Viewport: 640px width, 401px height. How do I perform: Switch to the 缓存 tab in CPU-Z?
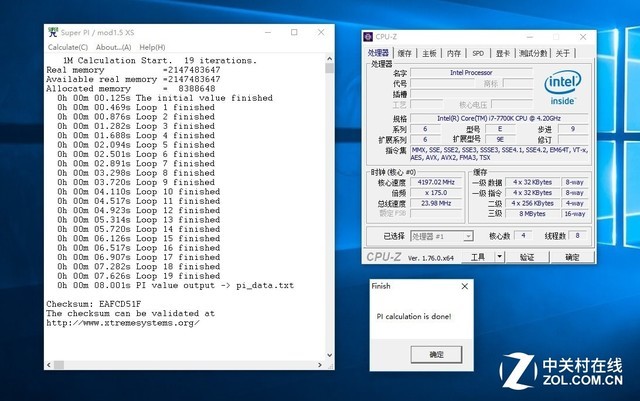[404, 53]
